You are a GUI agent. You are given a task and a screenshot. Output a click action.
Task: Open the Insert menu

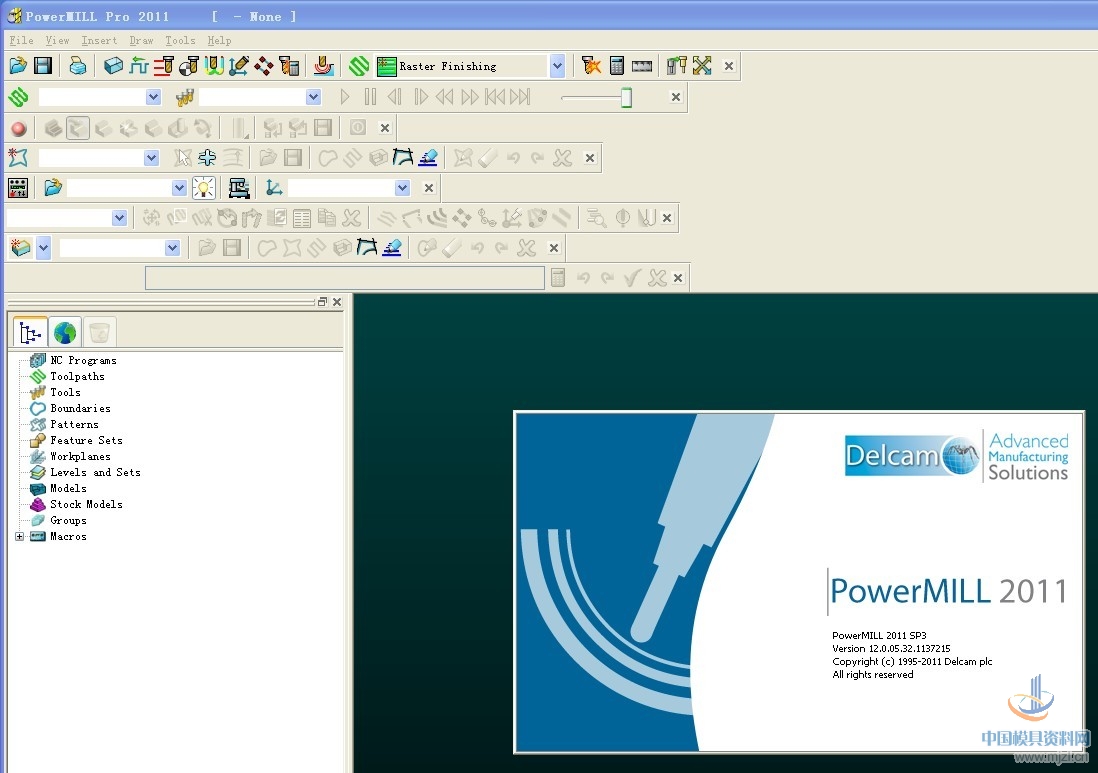pos(99,41)
